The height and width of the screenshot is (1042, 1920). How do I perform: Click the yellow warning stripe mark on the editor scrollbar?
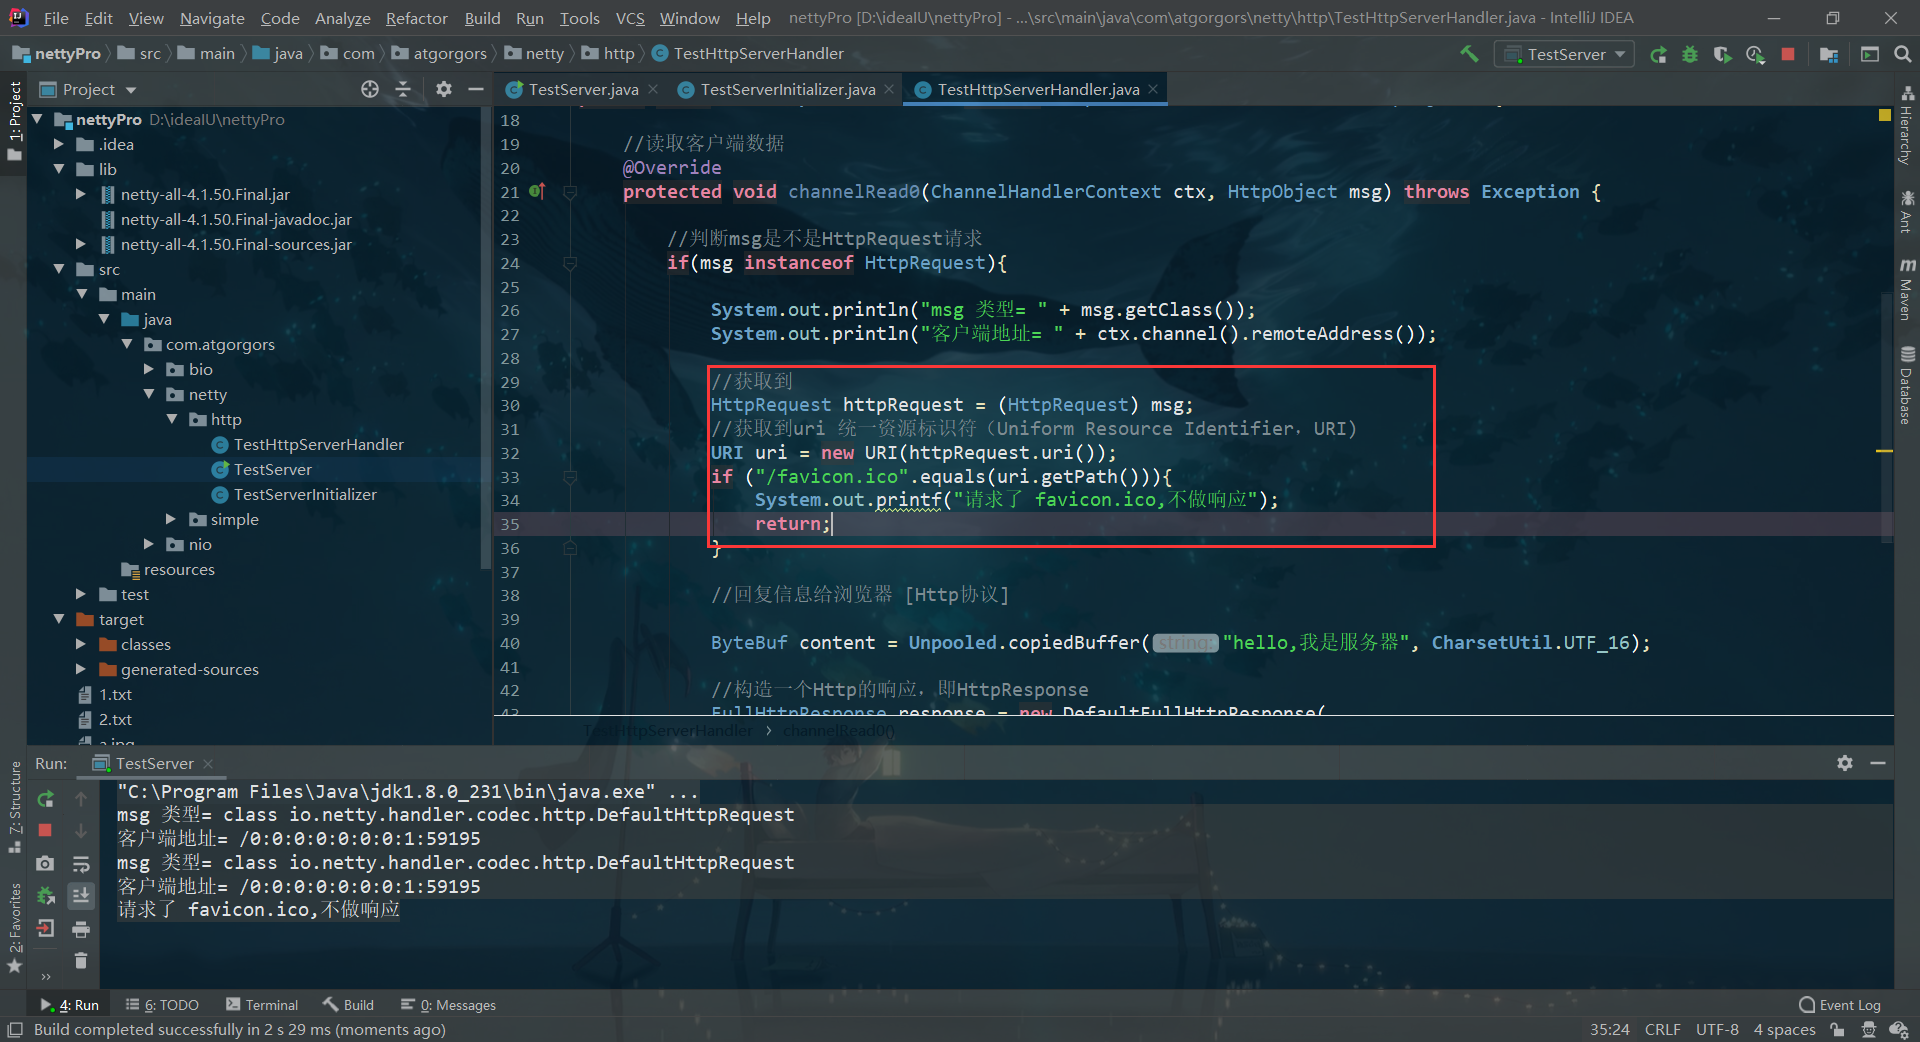pyautogui.click(x=1884, y=451)
